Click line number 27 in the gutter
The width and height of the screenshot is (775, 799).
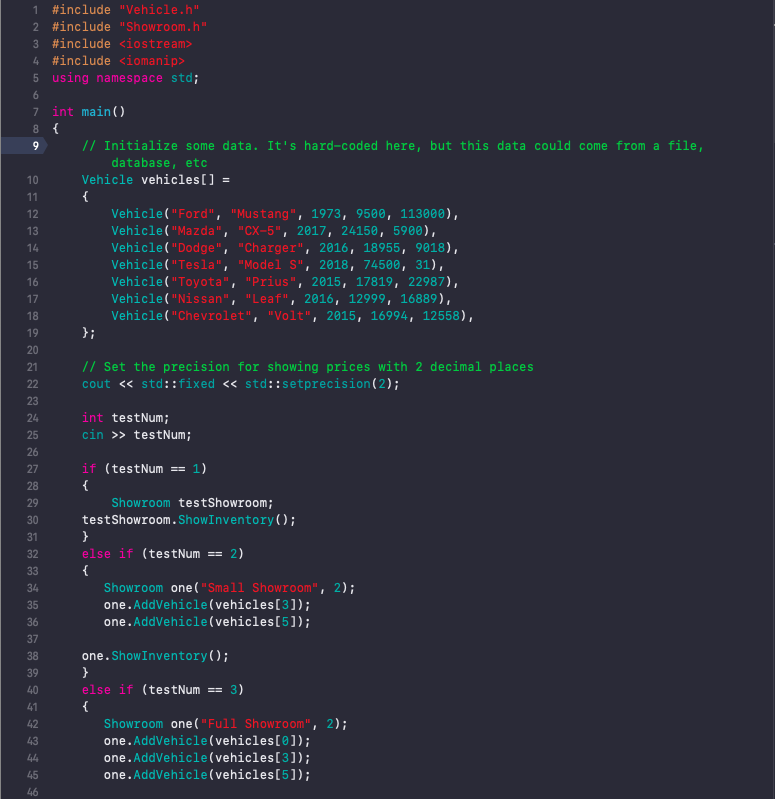[33, 469]
